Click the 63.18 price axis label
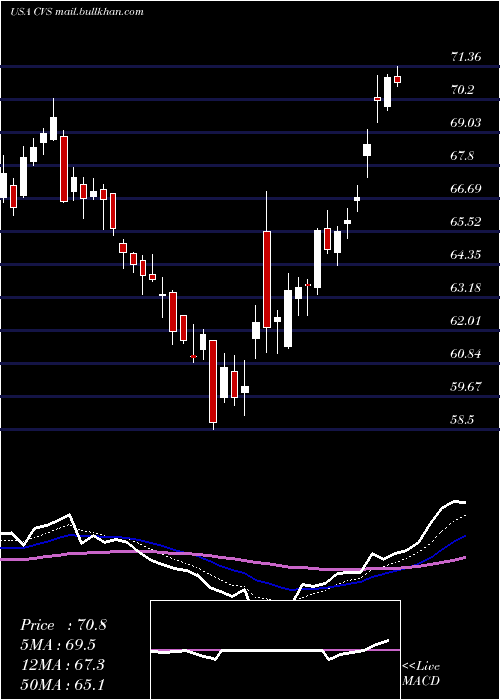Image resolution: width=500 pixels, height=700 pixels. 466,288
